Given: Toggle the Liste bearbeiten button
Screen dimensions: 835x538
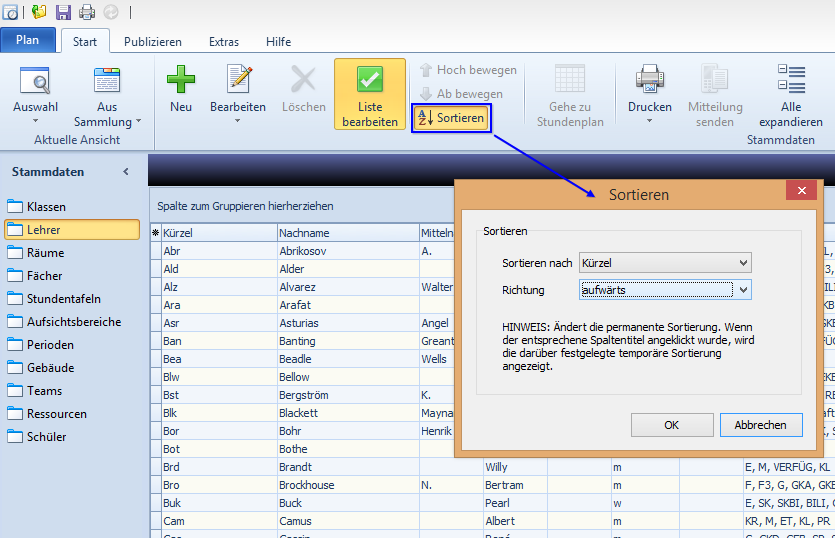Looking at the screenshot, I should point(370,94).
